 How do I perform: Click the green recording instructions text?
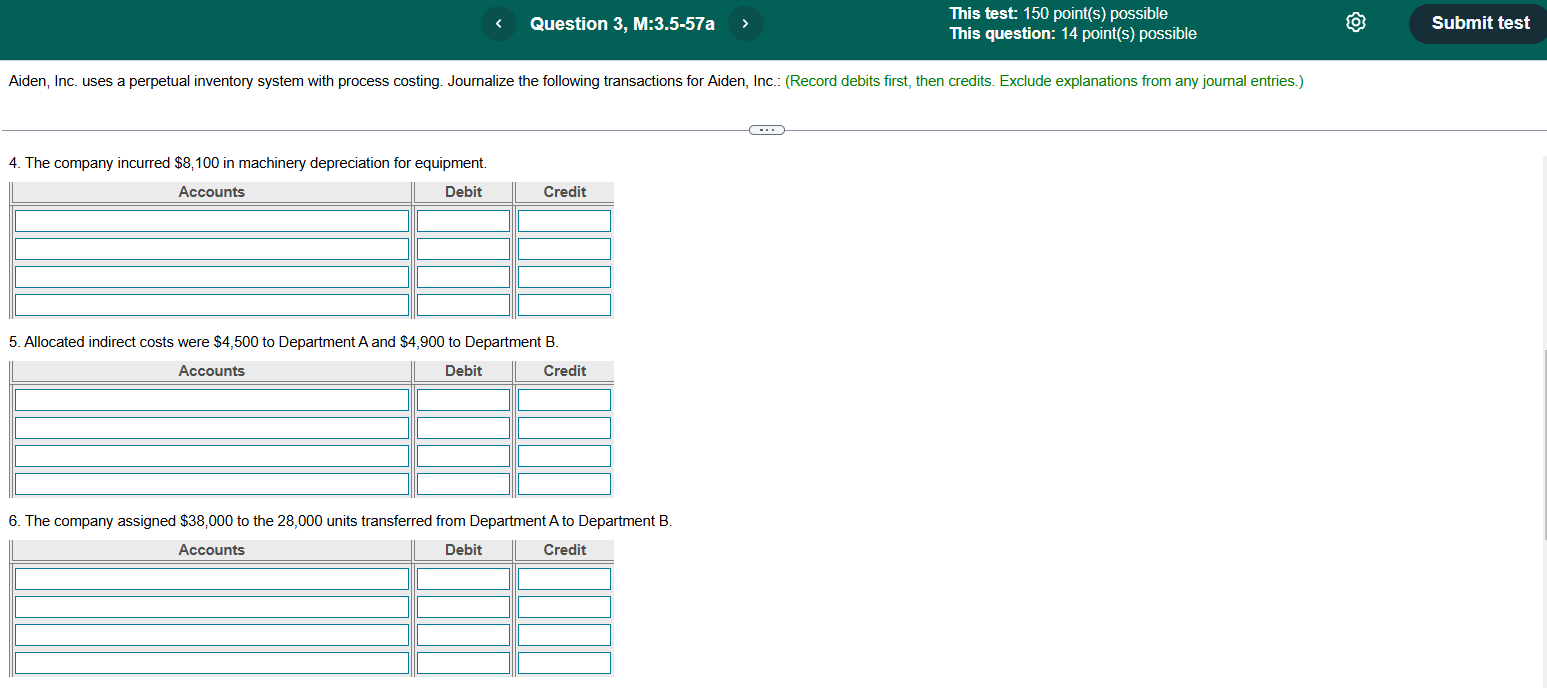[x=1044, y=81]
